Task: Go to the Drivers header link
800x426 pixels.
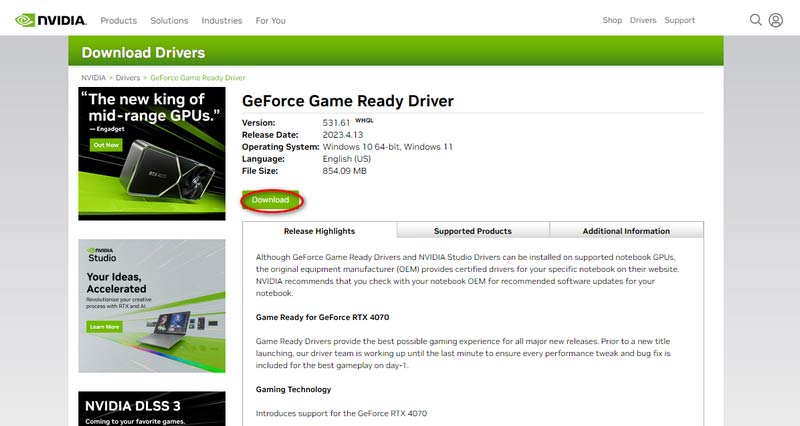Action: pos(643,20)
